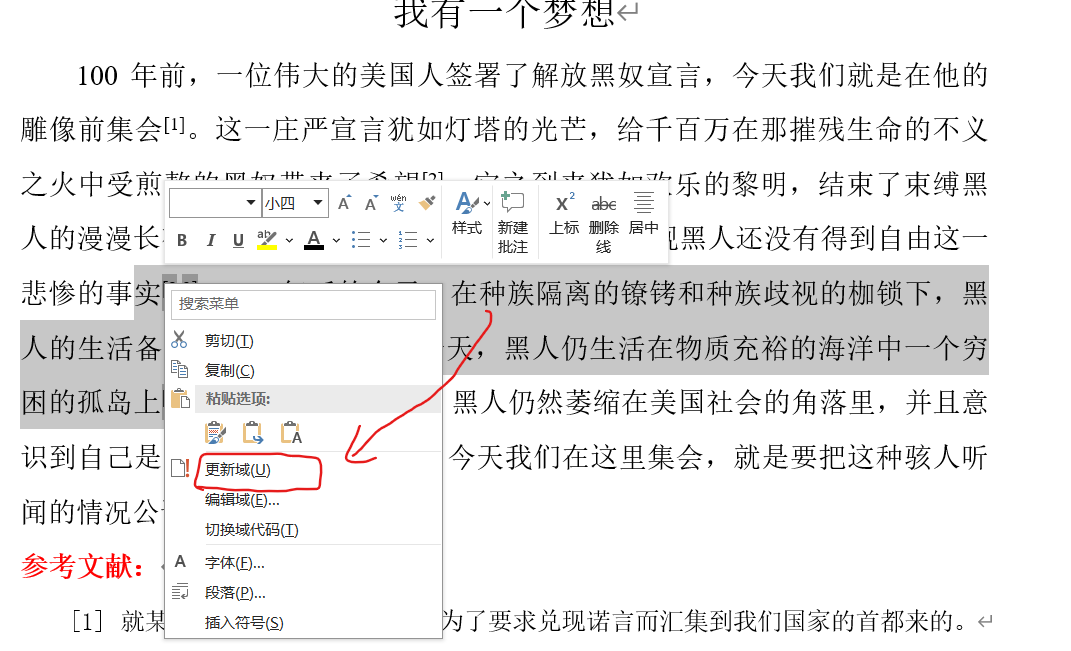The height and width of the screenshot is (651, 1071).
Task: Paste with merge formatting icon
Action: coord(253,432)
